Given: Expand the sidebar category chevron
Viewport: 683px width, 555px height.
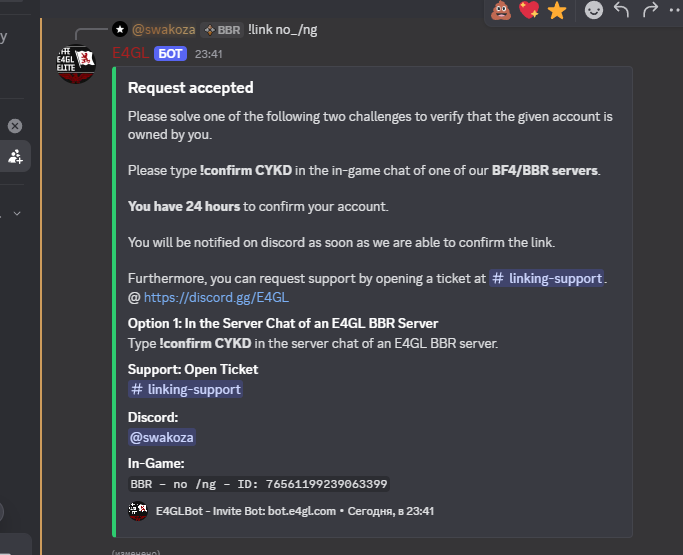Looking at the screenshot, I should (17, 213).
